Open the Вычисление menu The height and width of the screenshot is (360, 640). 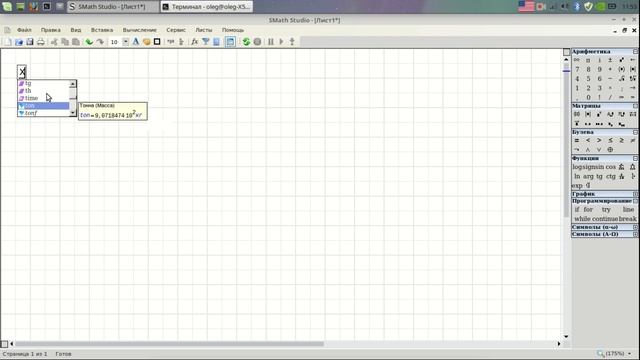(140, 30)
